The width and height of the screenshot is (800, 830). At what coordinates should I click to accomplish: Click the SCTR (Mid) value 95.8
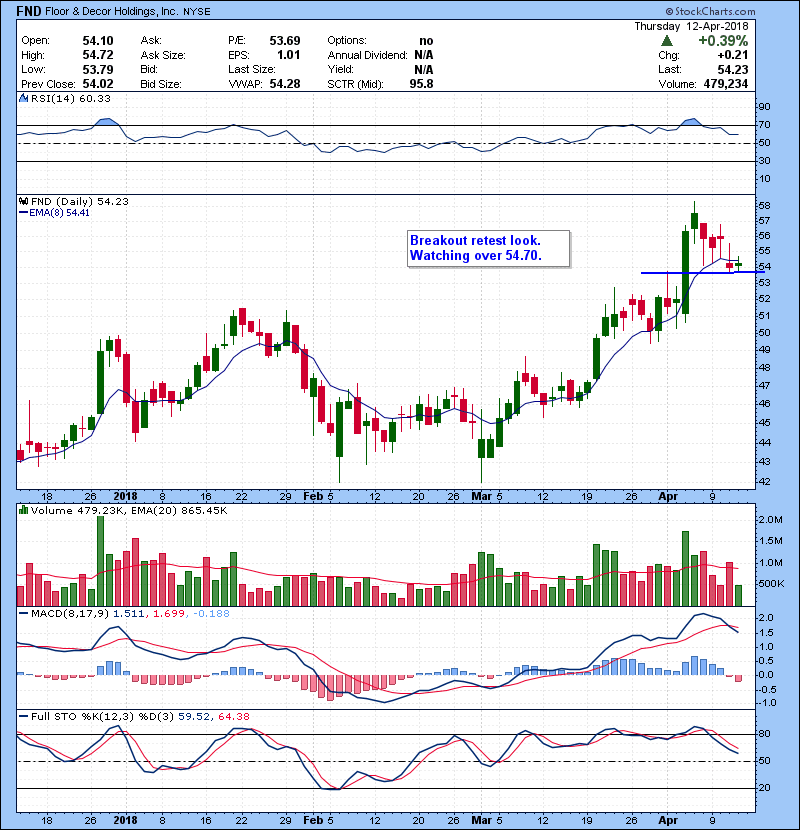(421, 84)
